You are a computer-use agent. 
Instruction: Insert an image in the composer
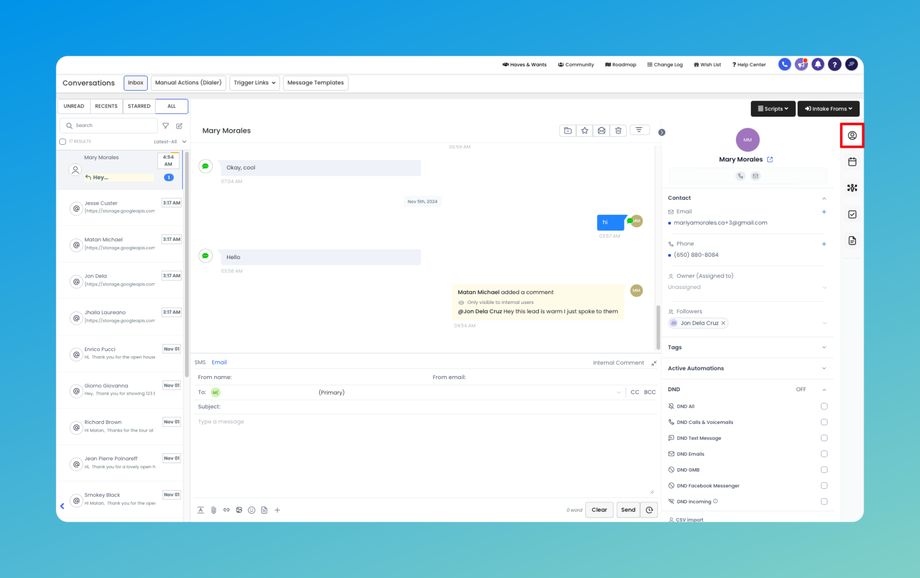(x=239, y=510)
